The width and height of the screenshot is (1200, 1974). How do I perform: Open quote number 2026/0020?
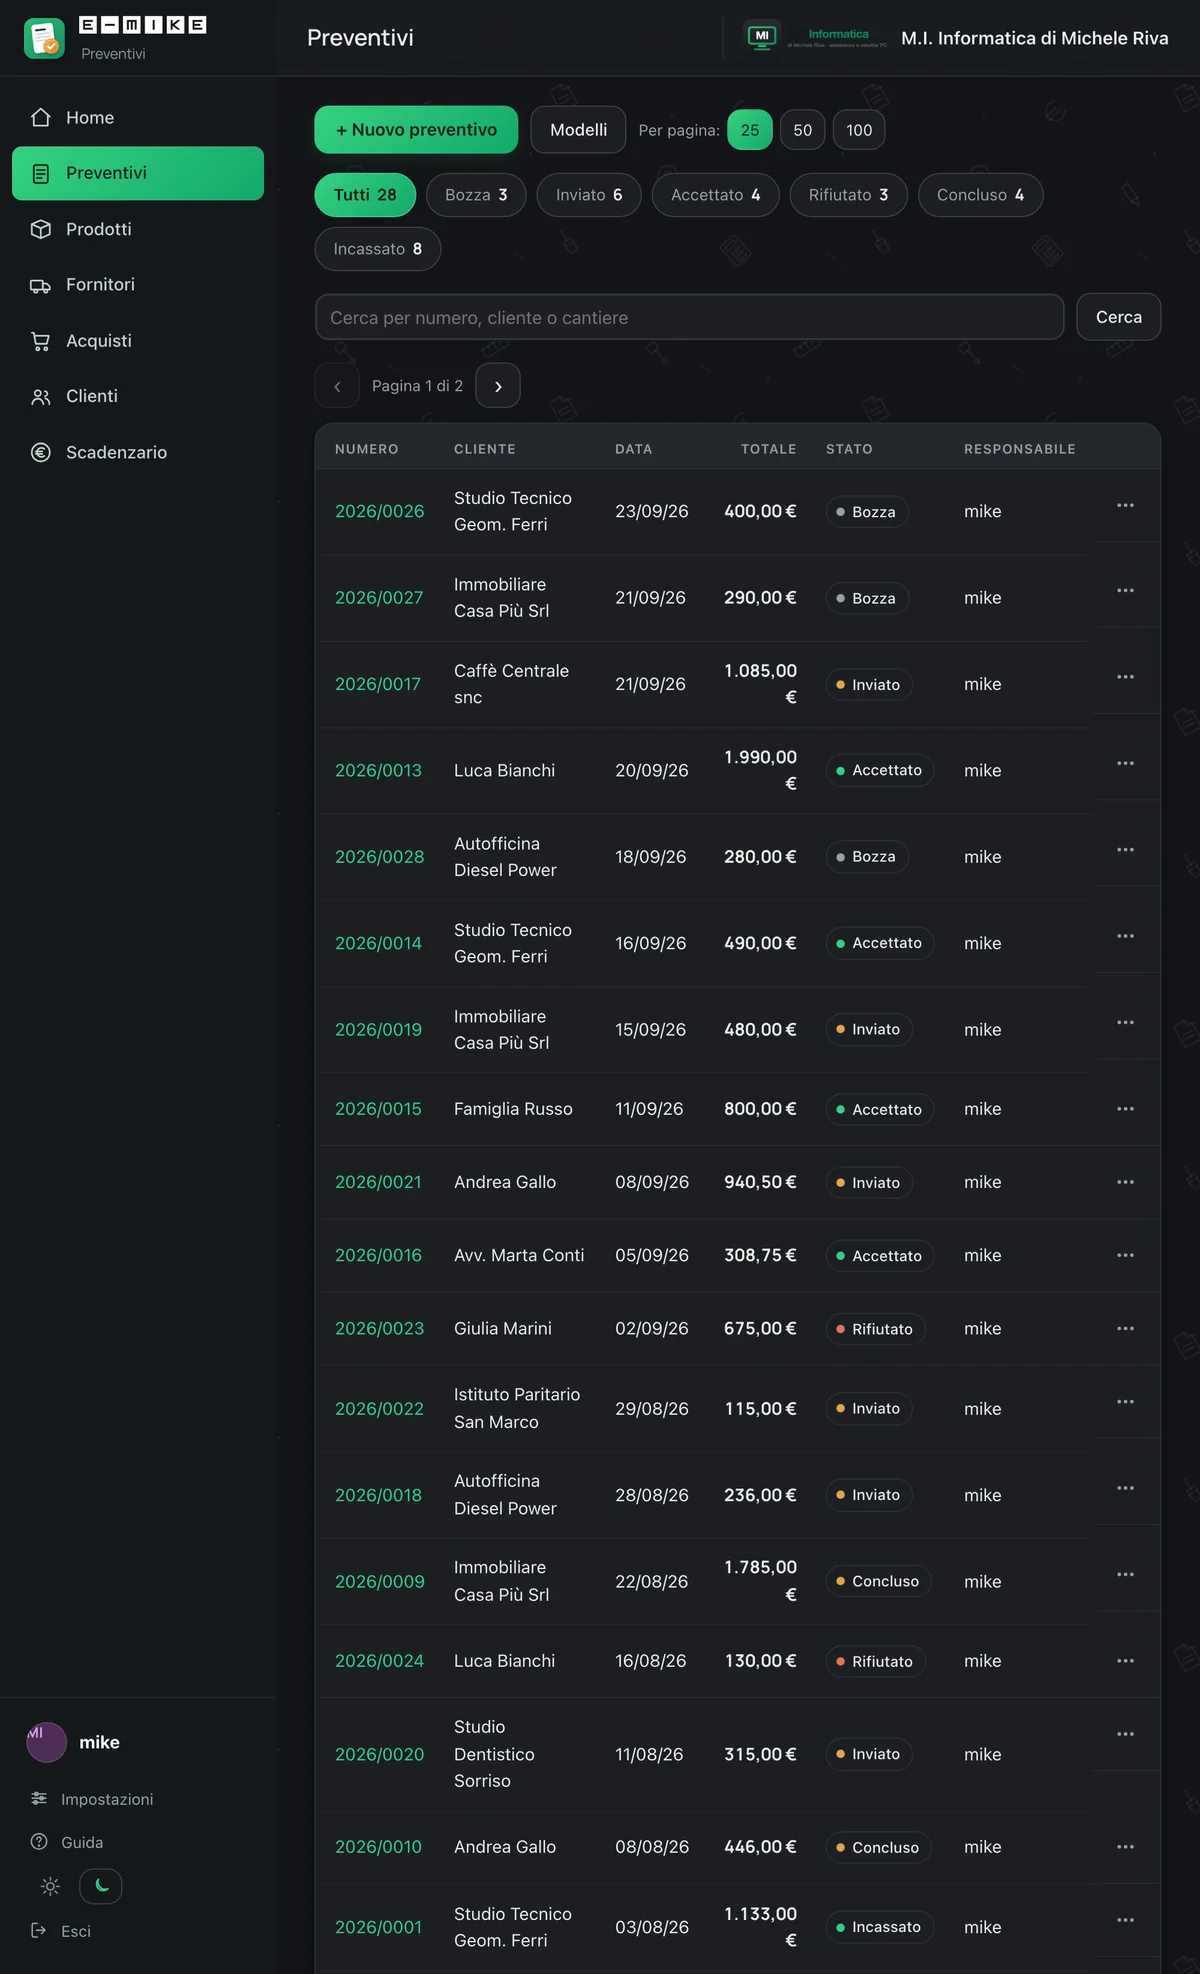coord(379,1754)
